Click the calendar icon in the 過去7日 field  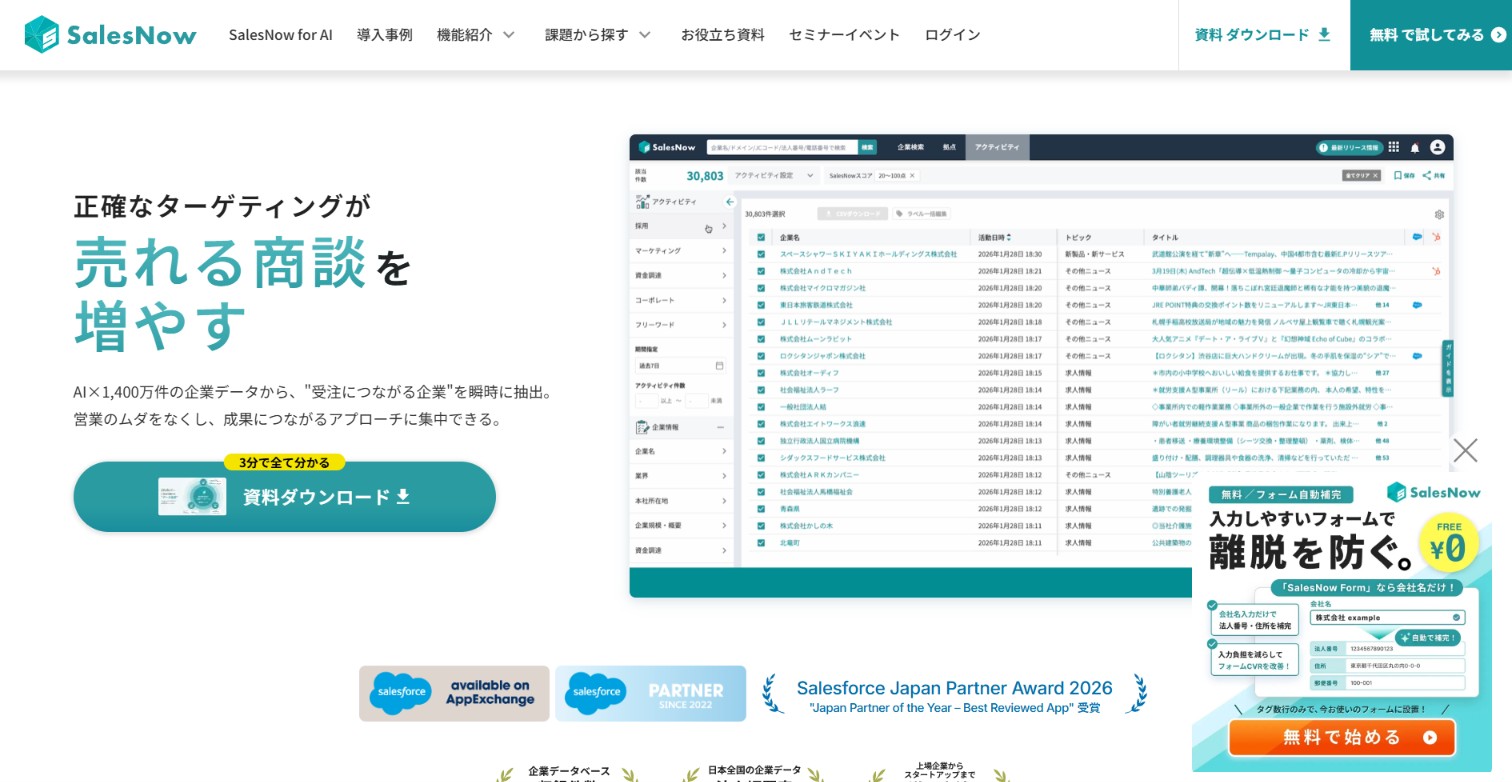(x=719, y=366)
